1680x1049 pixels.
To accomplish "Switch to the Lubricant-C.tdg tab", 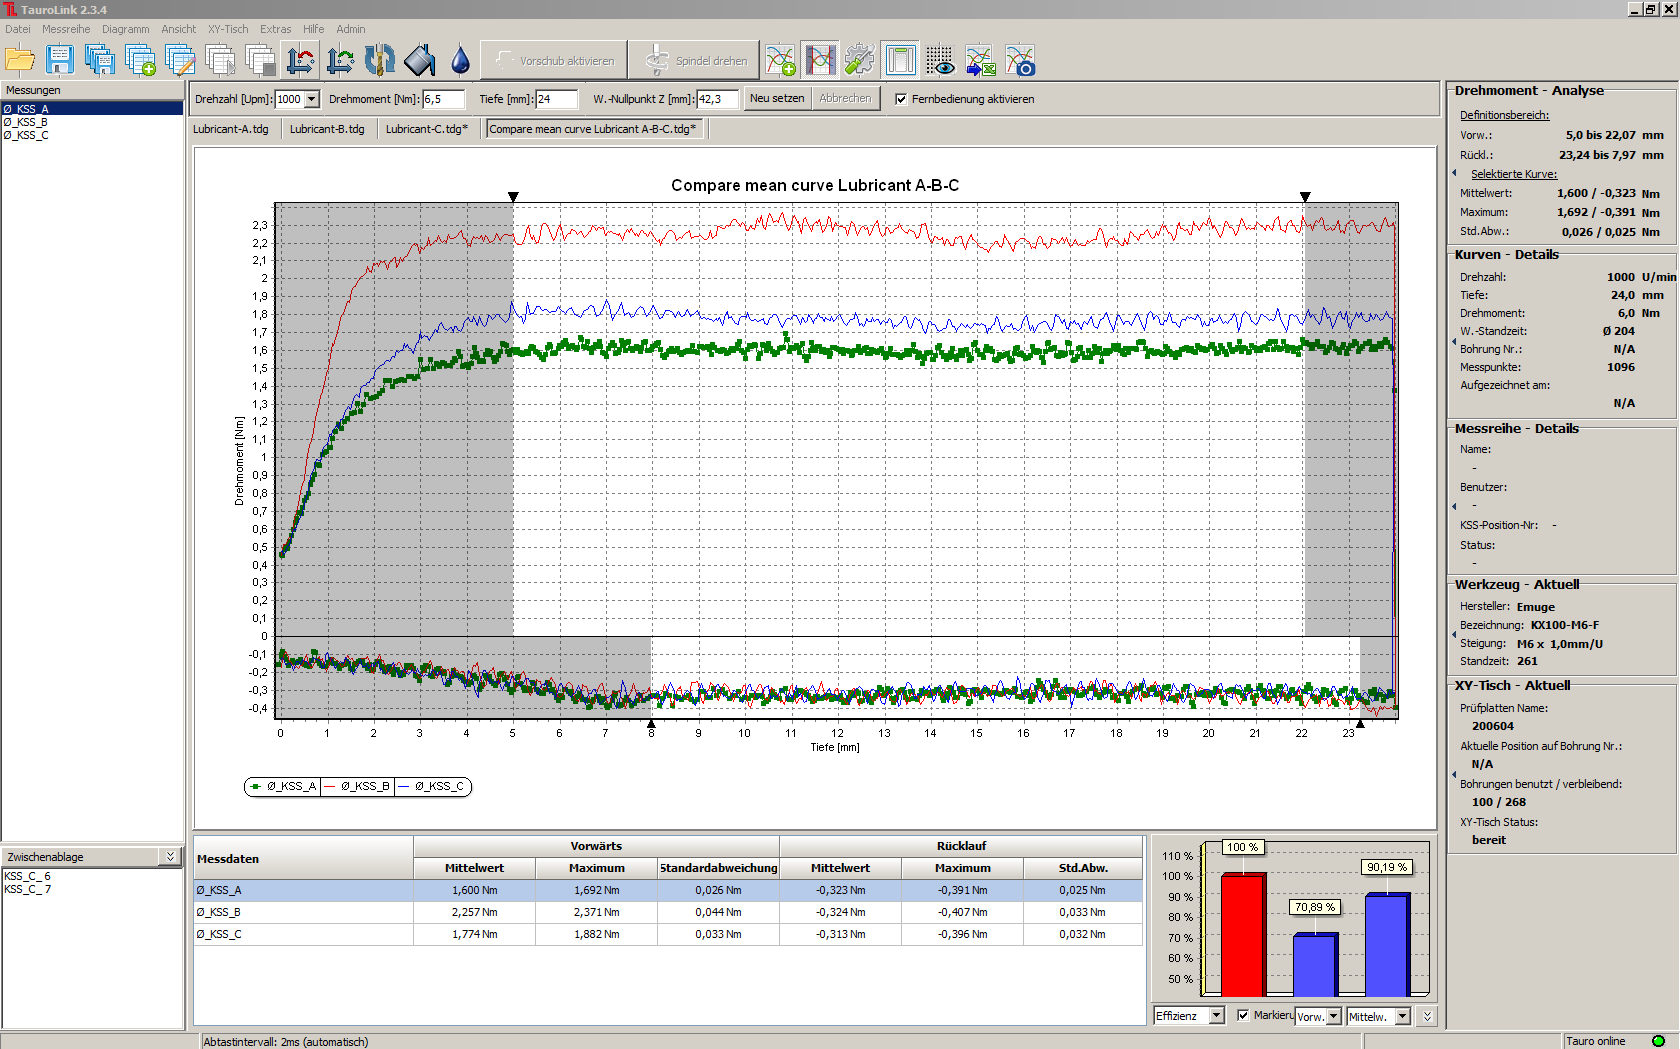I will [x=427, y=129].
